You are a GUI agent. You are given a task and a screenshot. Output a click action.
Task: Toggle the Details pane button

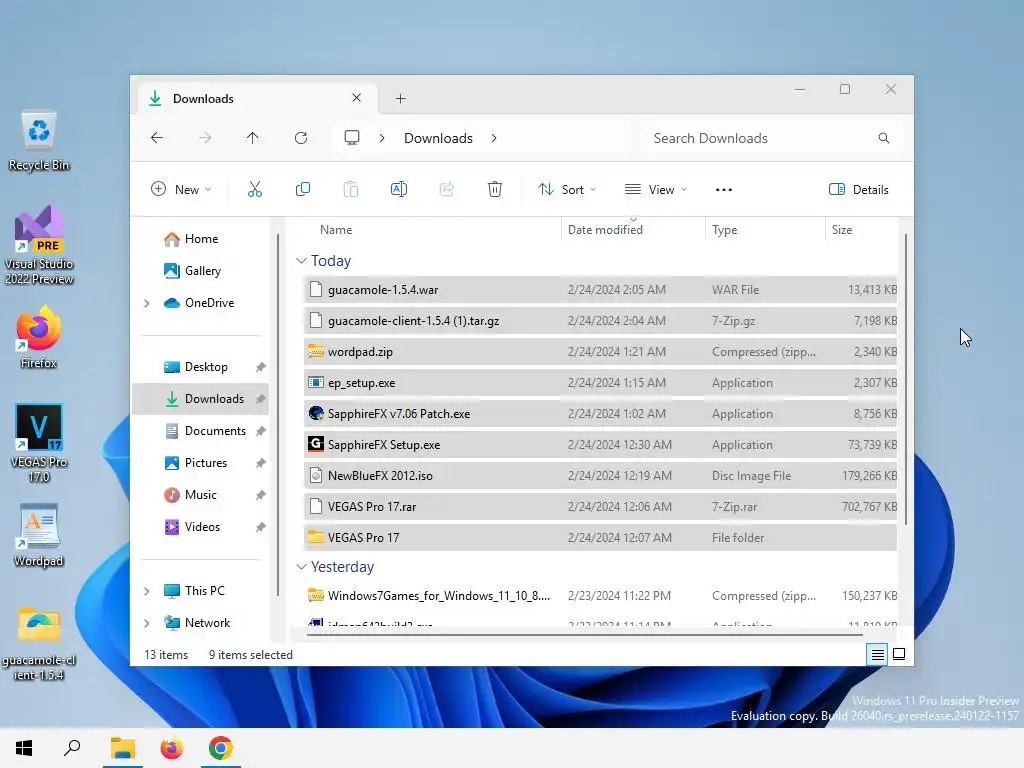coord(858,189)
